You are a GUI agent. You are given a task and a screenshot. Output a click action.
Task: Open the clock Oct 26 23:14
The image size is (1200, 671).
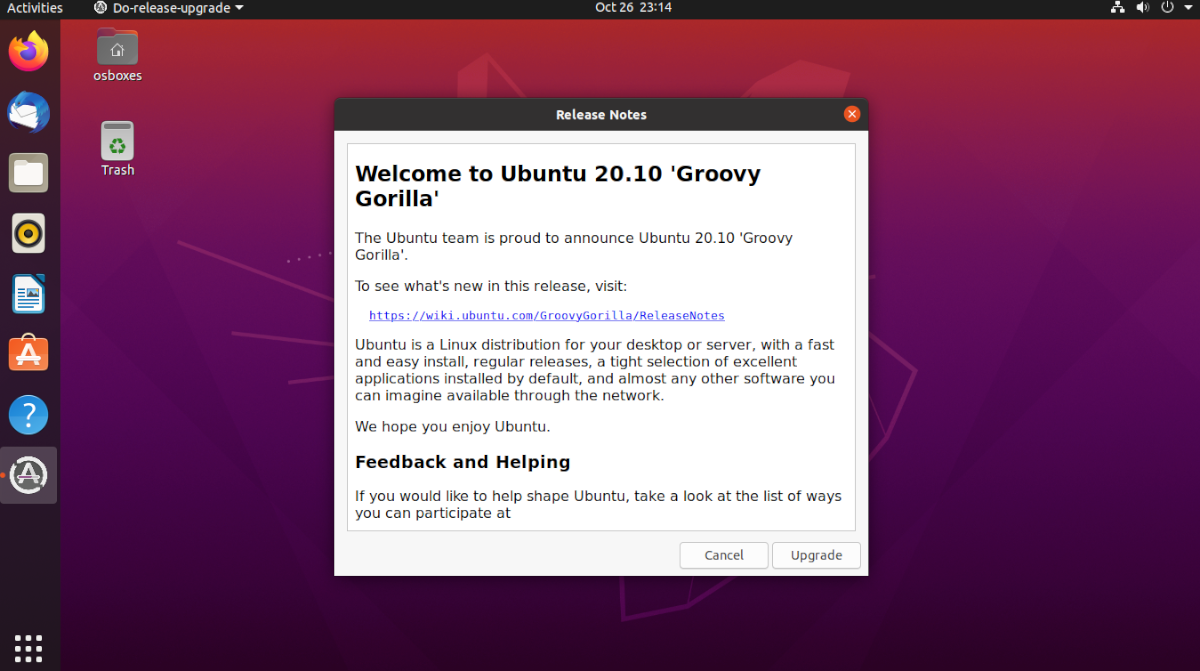633,8
